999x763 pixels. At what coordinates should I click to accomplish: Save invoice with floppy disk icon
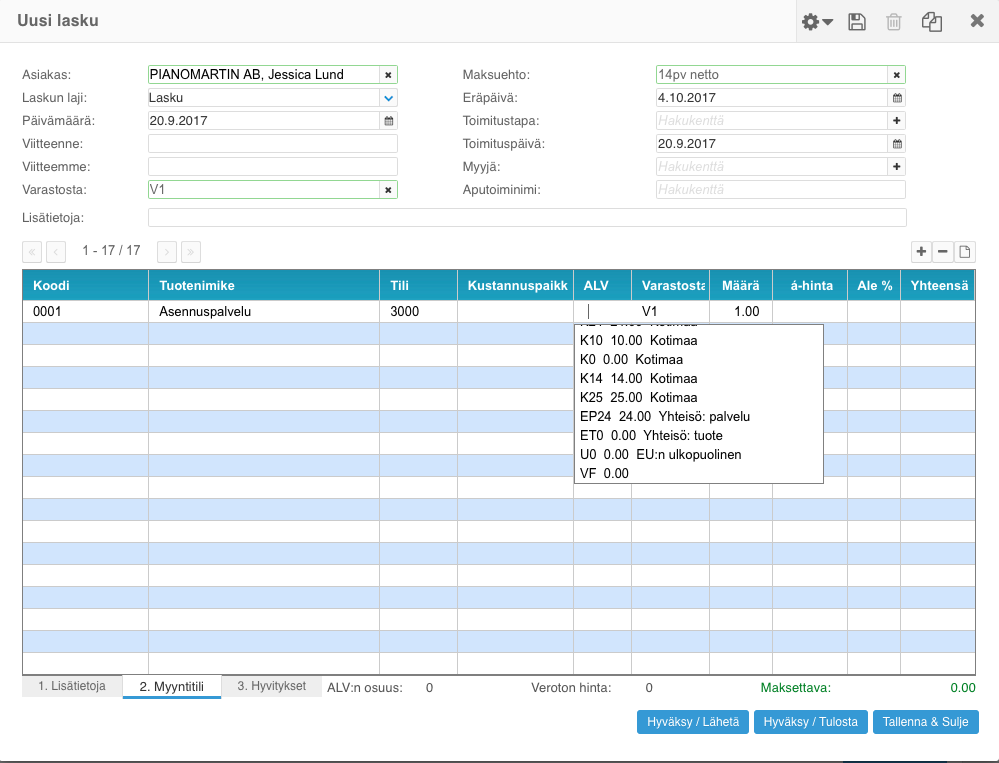pyautogui.click(x=857, y=22)
